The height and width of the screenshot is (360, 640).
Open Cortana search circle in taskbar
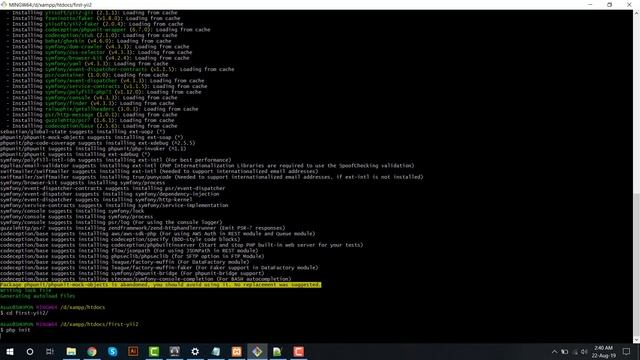pos(30,351)
